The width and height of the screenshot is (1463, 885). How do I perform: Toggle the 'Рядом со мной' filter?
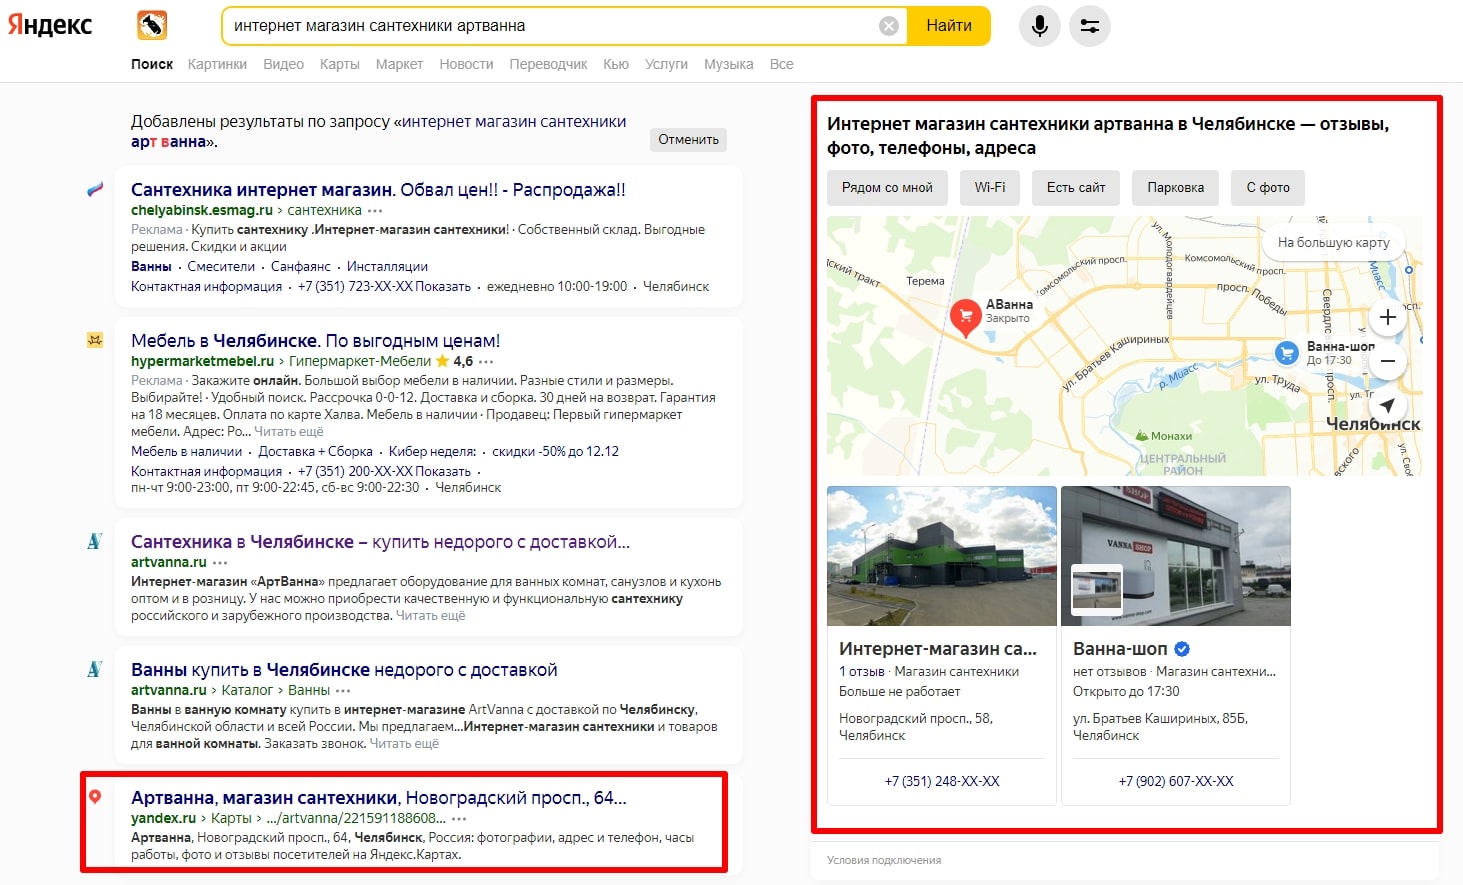886,188
